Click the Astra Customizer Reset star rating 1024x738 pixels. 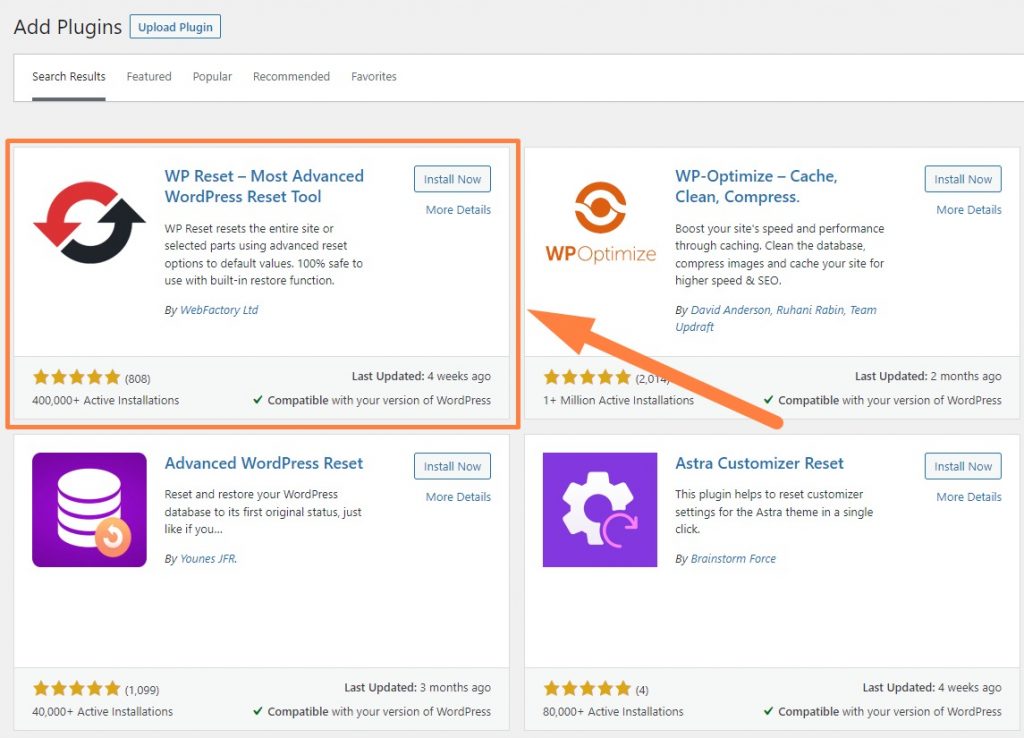(x=587, y=688)
